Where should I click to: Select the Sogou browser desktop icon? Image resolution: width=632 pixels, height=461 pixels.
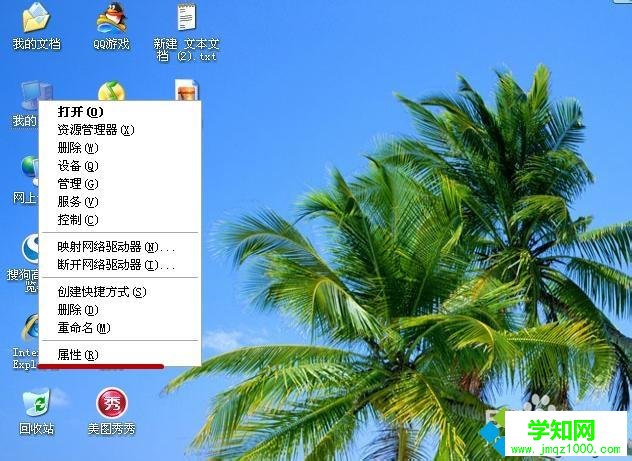coord(30,249)
